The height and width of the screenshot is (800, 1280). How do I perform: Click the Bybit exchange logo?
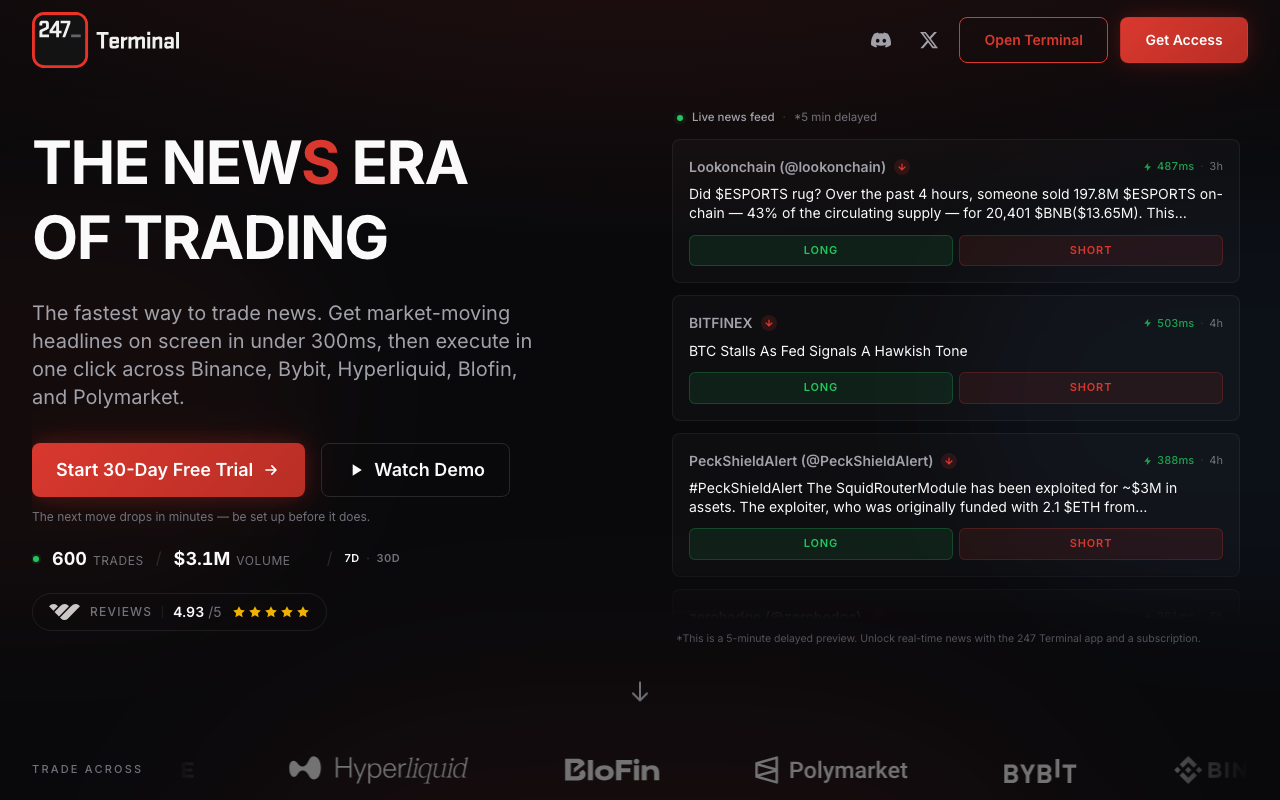1040,771
